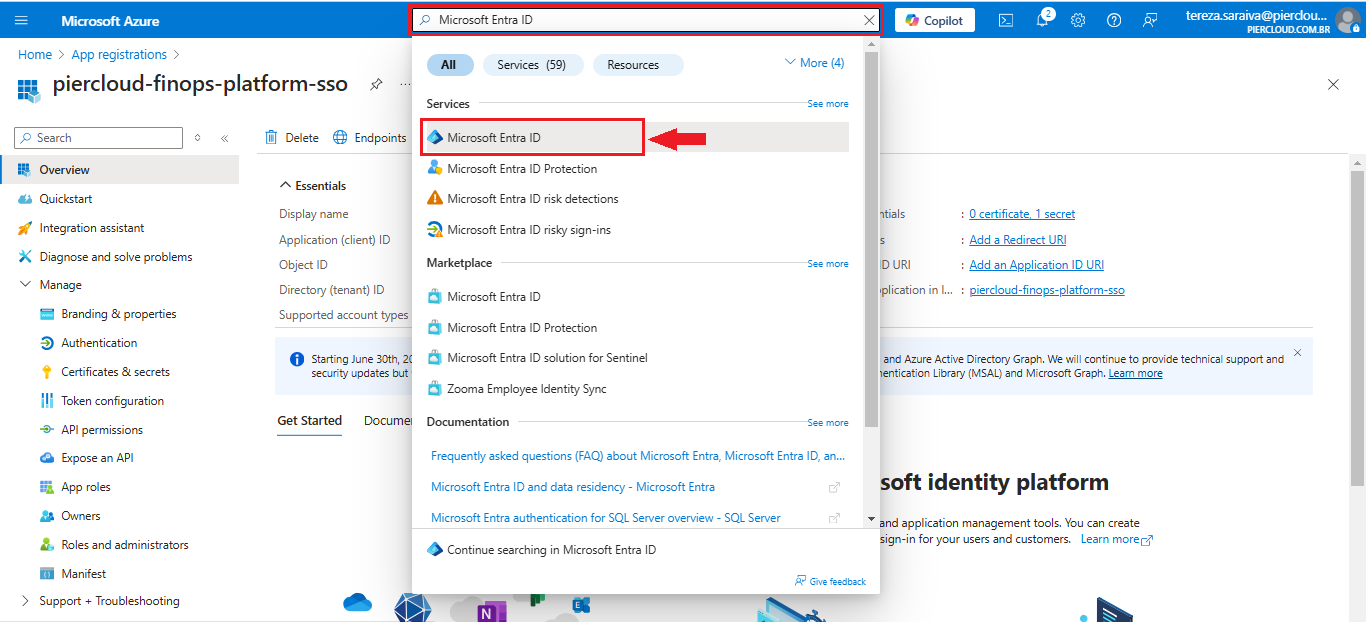The image size is (1366, 622).
Task: Expand Support + Troubleshooting section
Action: [x=26, y=601]
